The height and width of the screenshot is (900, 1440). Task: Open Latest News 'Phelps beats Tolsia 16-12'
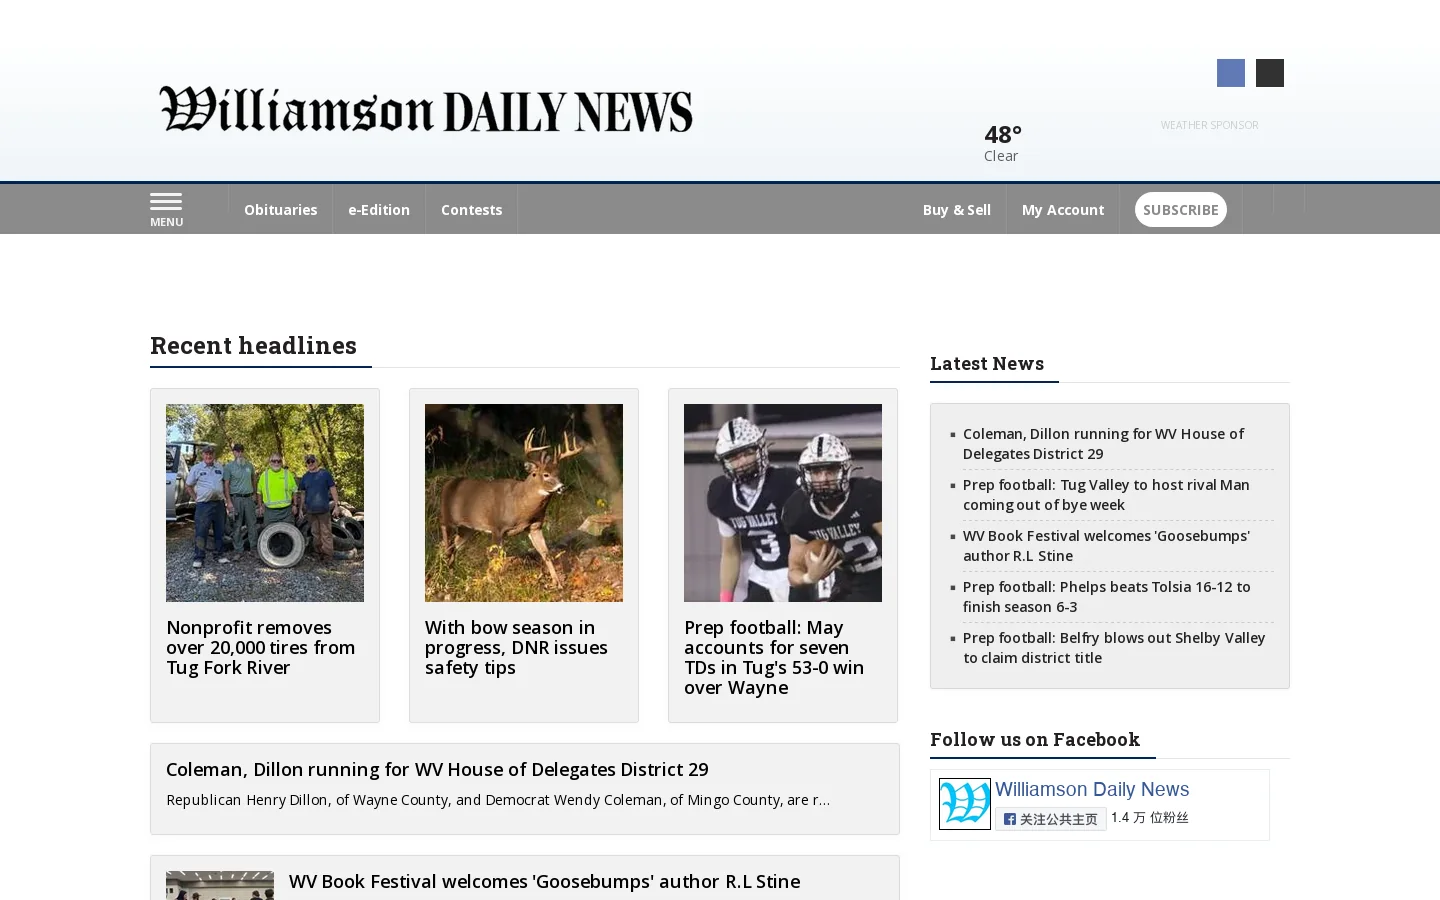click(1107, 596)
